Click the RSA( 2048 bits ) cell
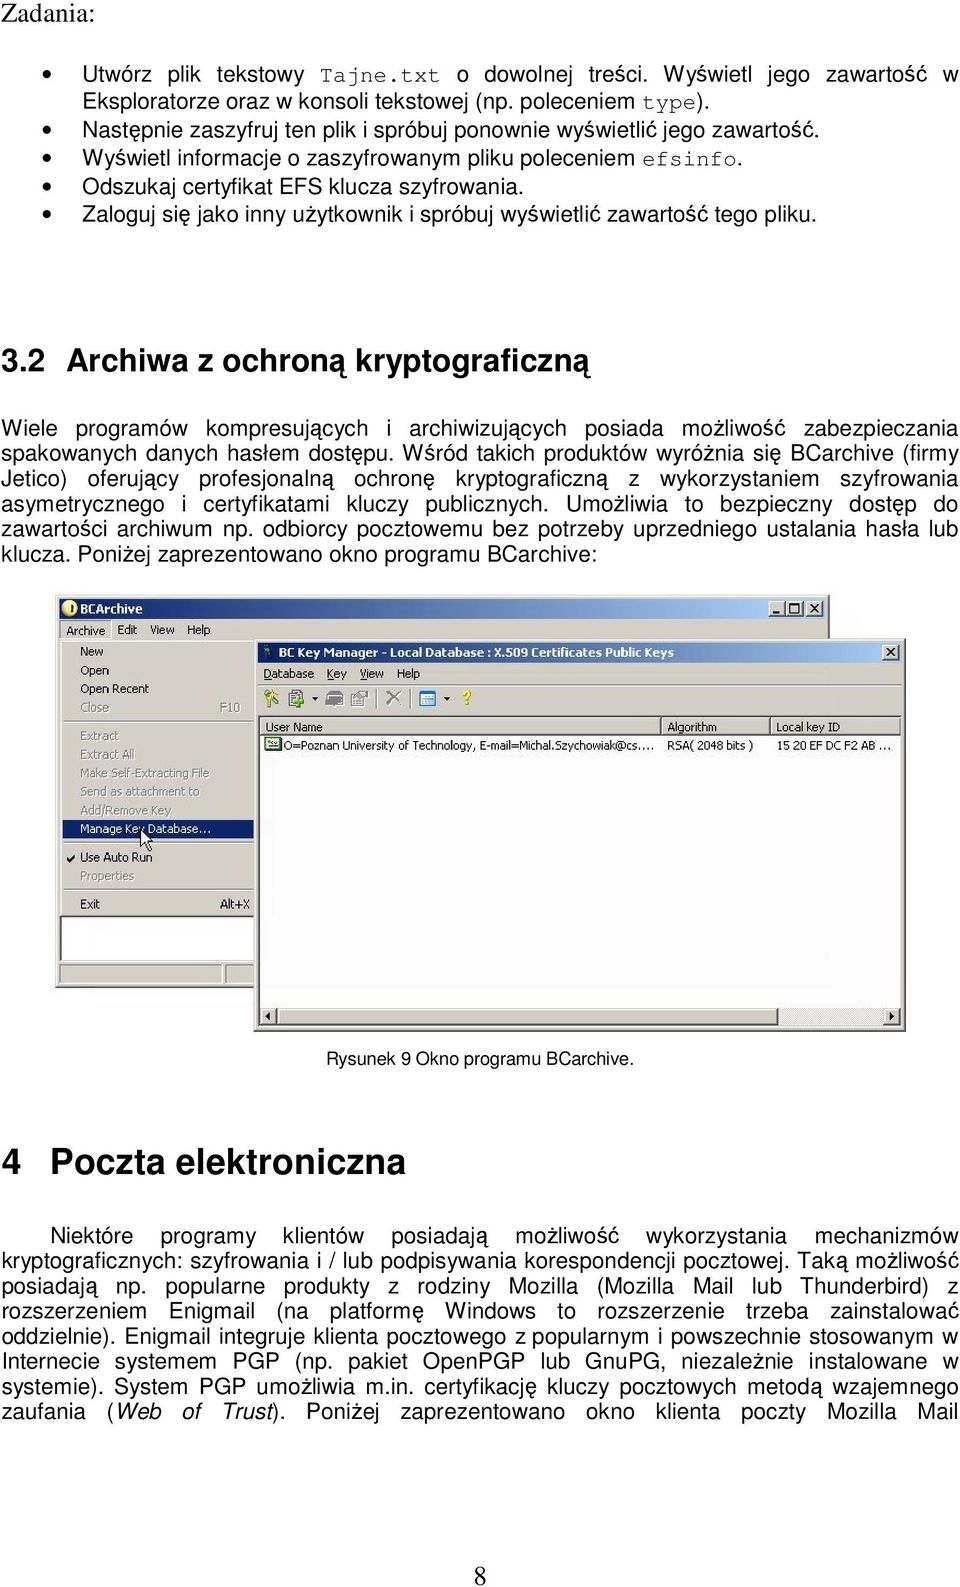960x1587 pixels. click(x=709, y=745)
